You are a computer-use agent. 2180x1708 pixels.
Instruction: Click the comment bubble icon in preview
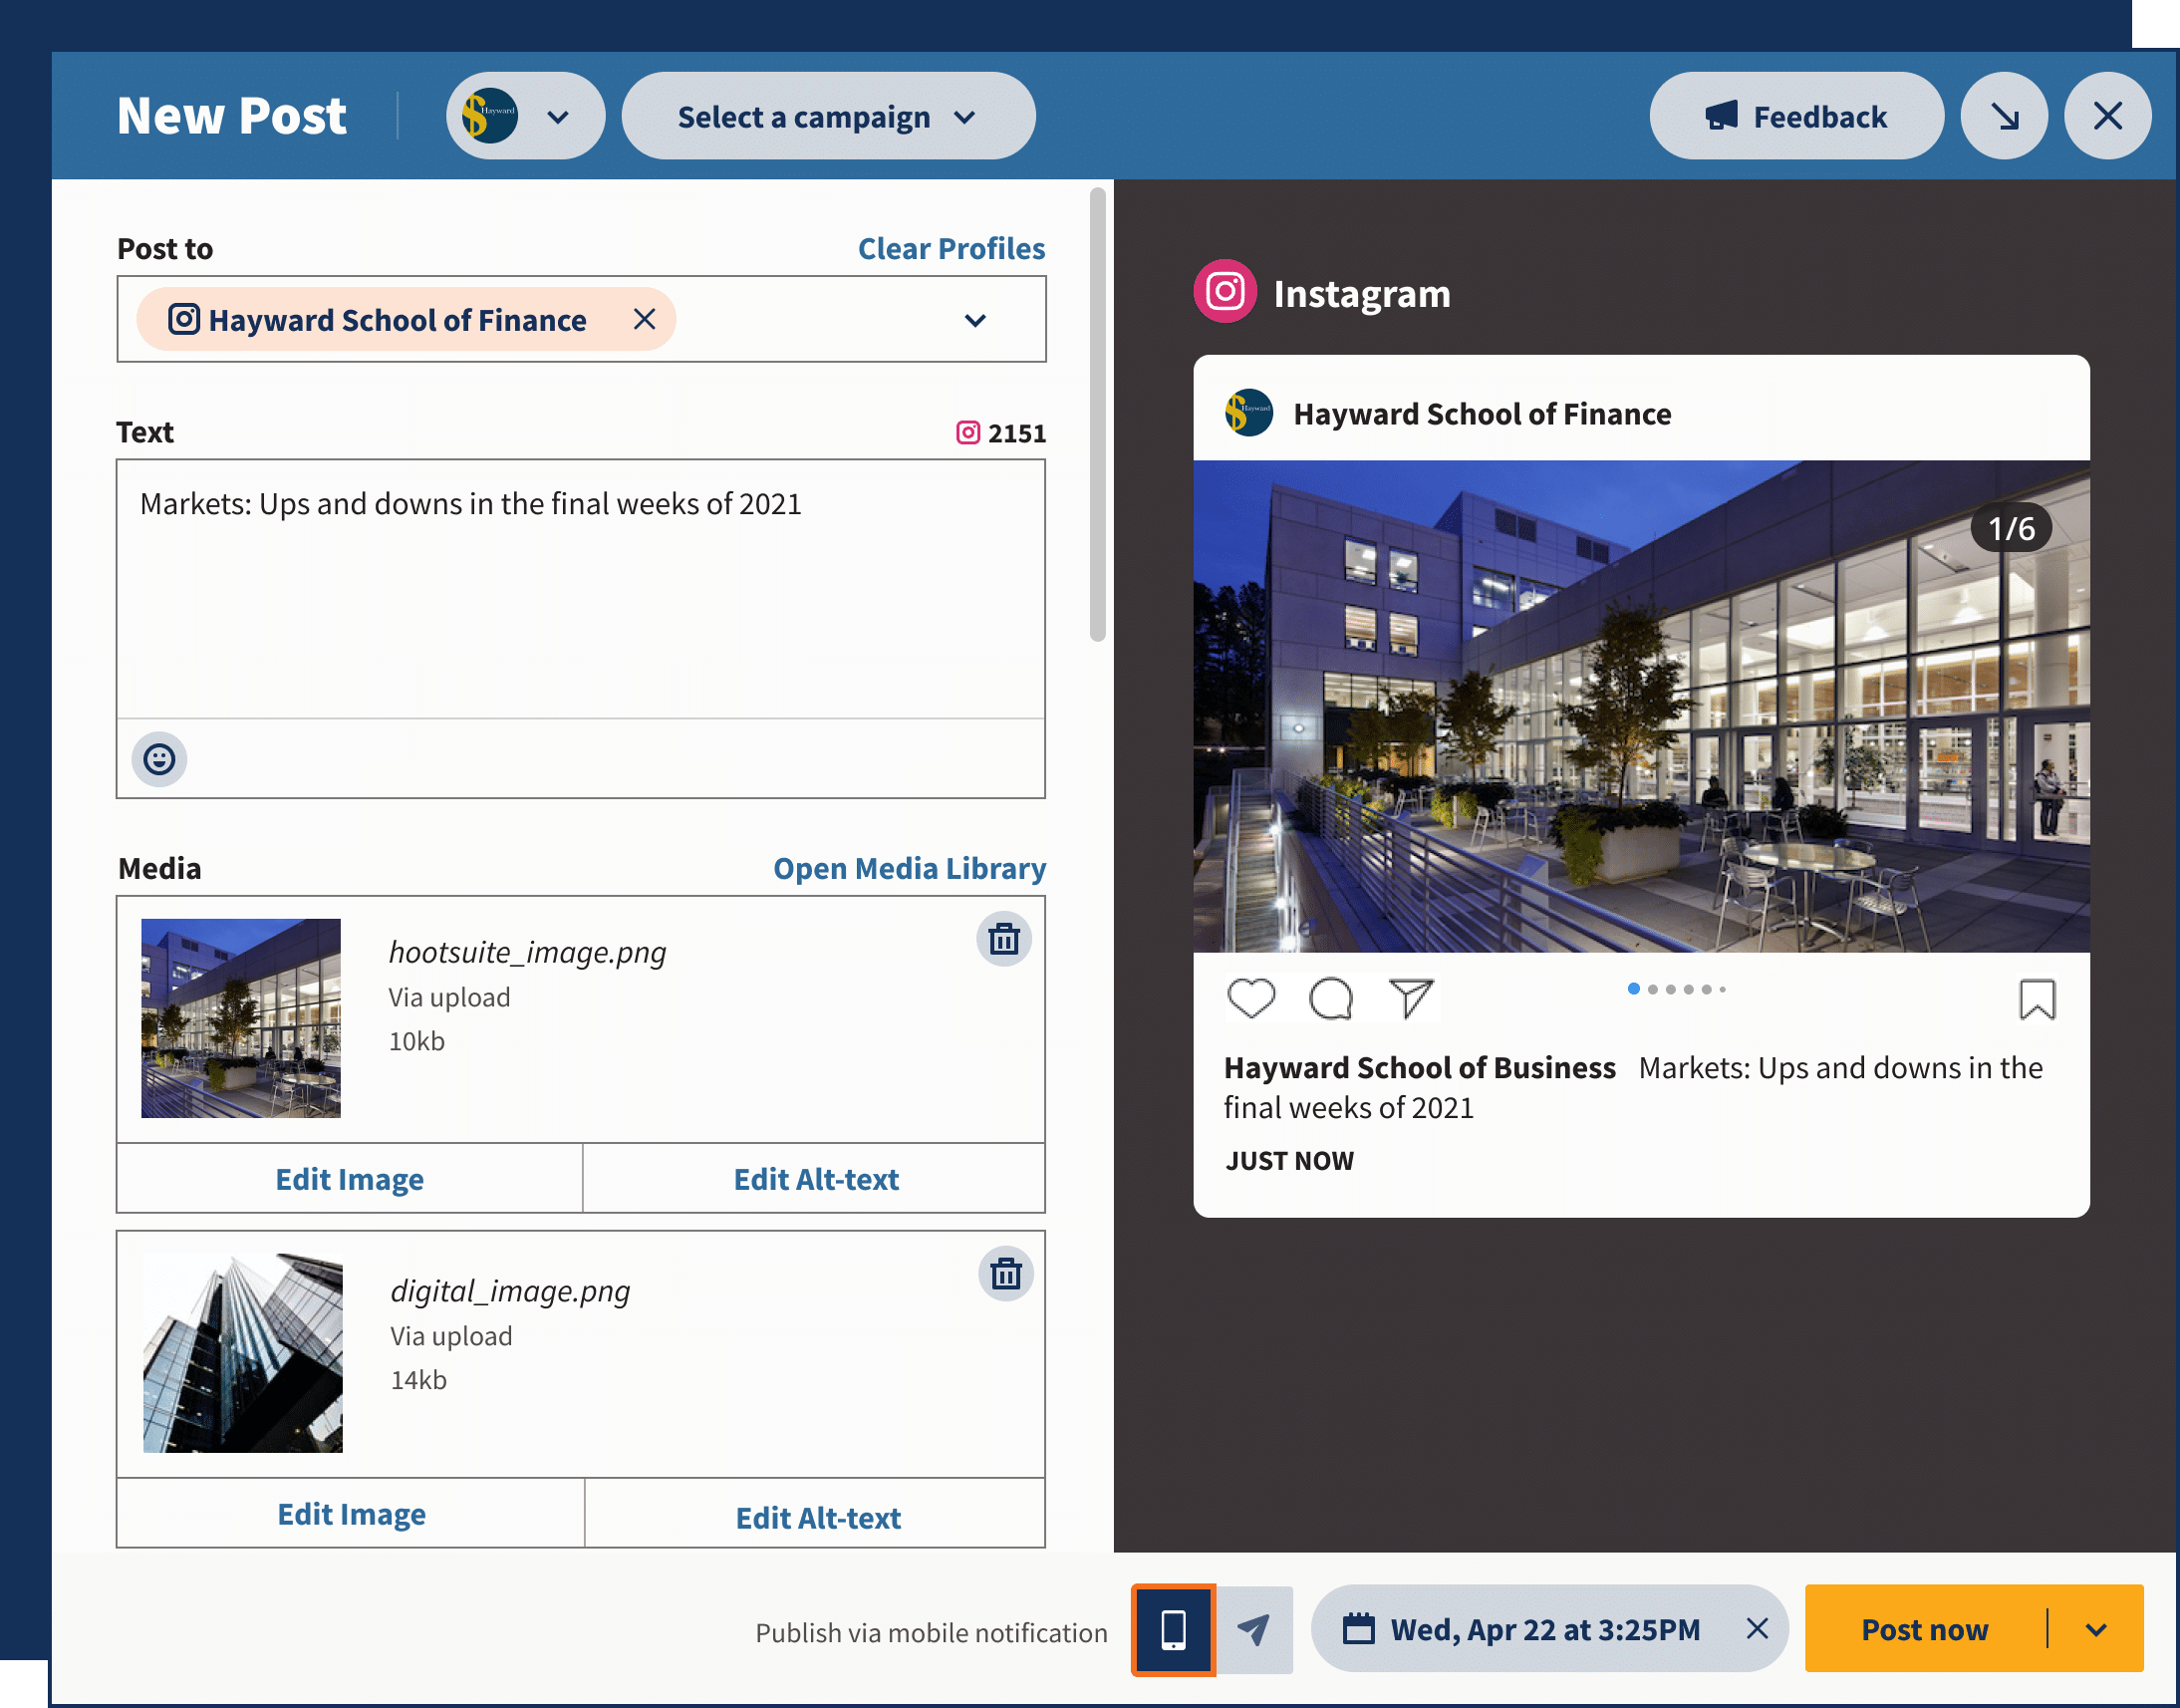(1330, 998)
